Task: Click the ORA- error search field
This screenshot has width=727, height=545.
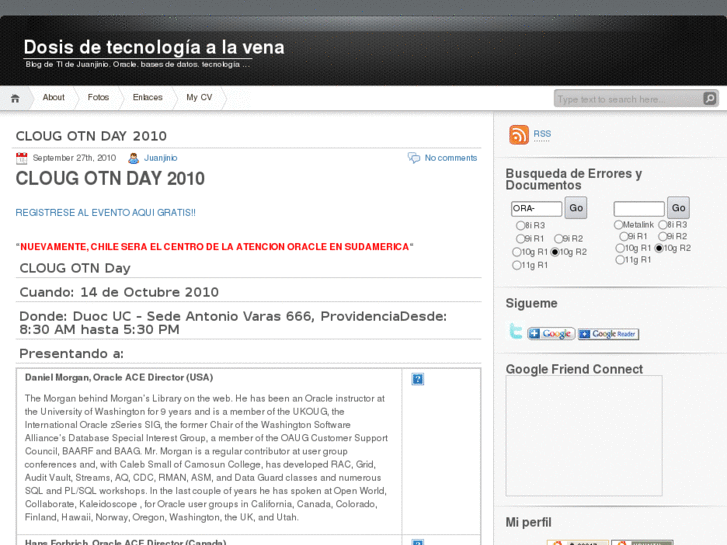Action: [x=536, y=209]
